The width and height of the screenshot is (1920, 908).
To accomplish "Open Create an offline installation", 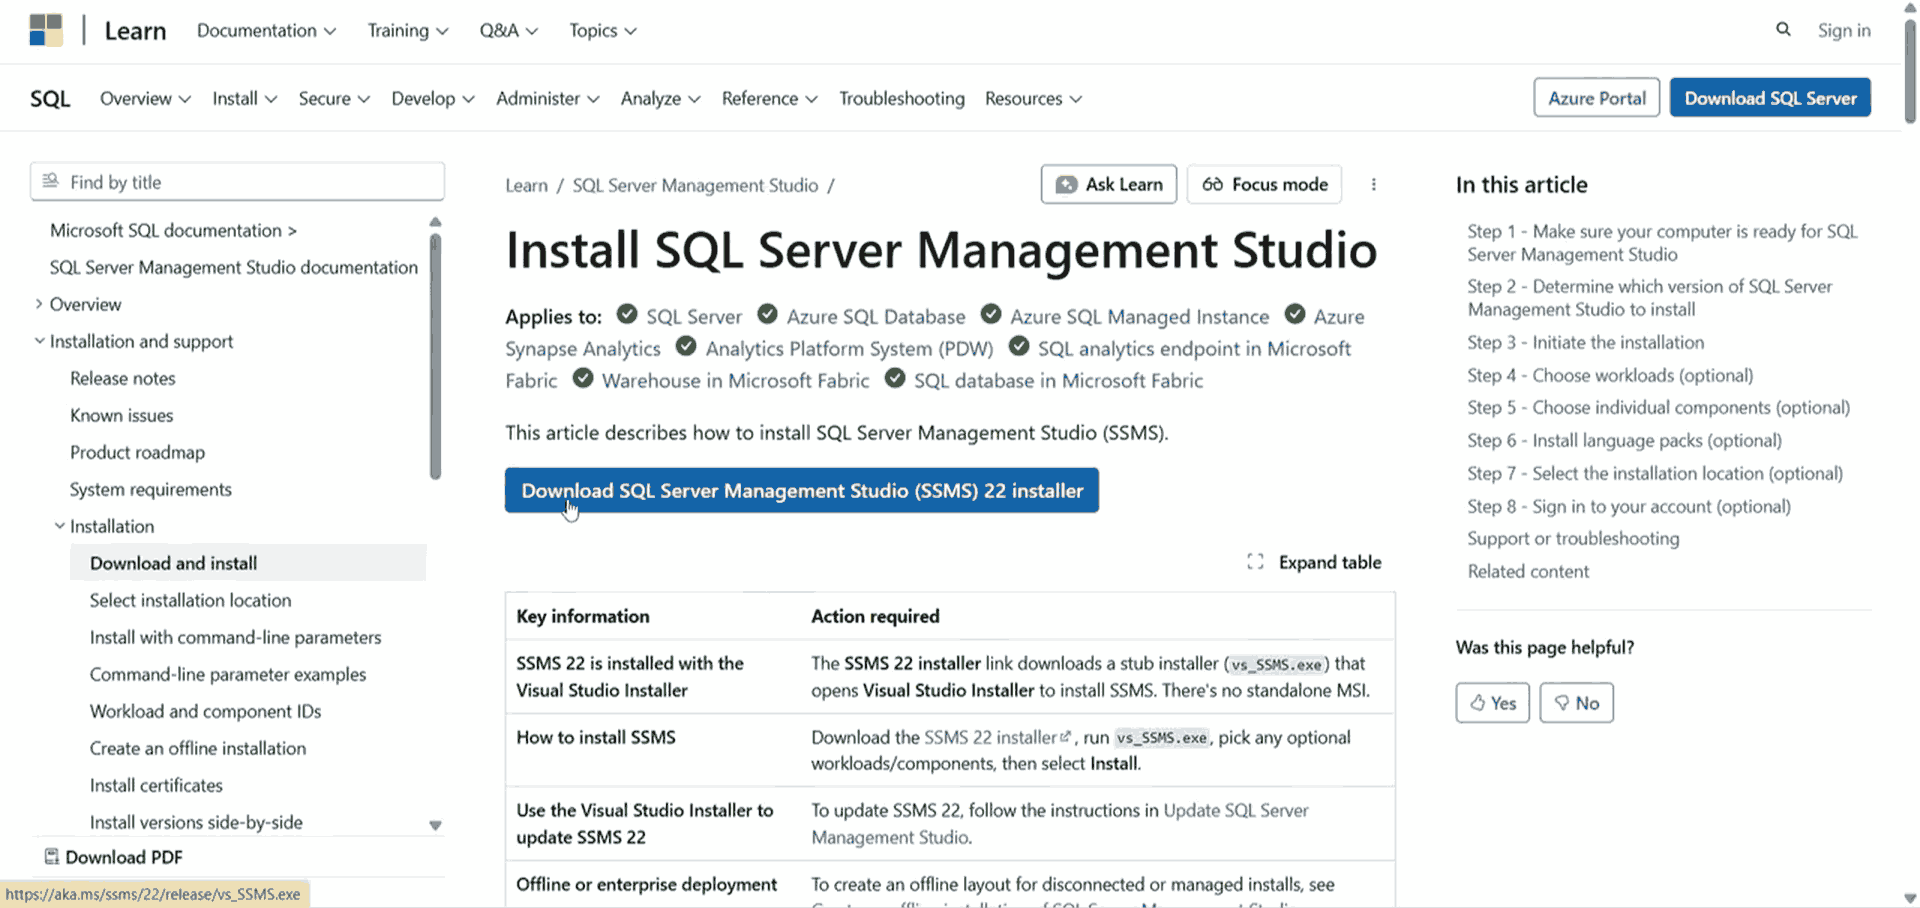I will pos(198,748).
